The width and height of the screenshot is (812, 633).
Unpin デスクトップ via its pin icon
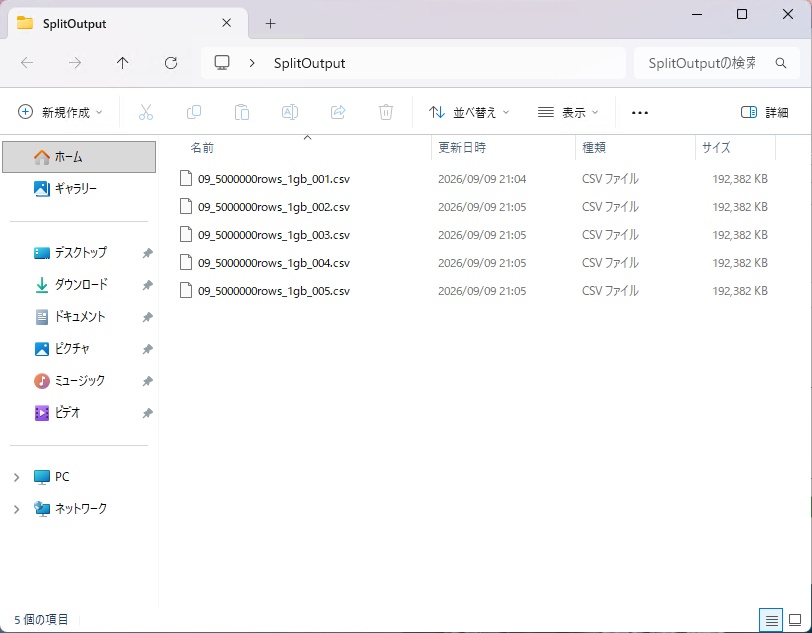click(148, 253)
